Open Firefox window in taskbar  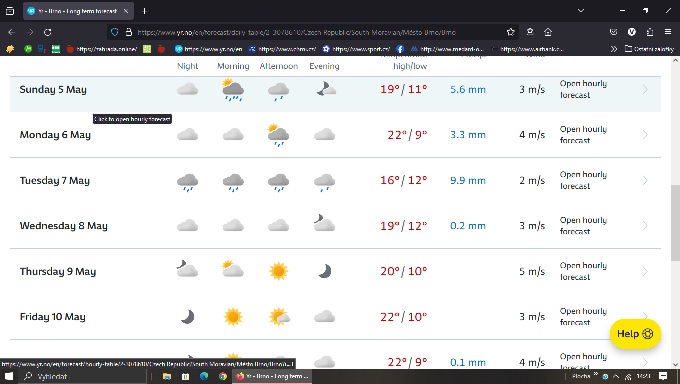pos(272,376)
